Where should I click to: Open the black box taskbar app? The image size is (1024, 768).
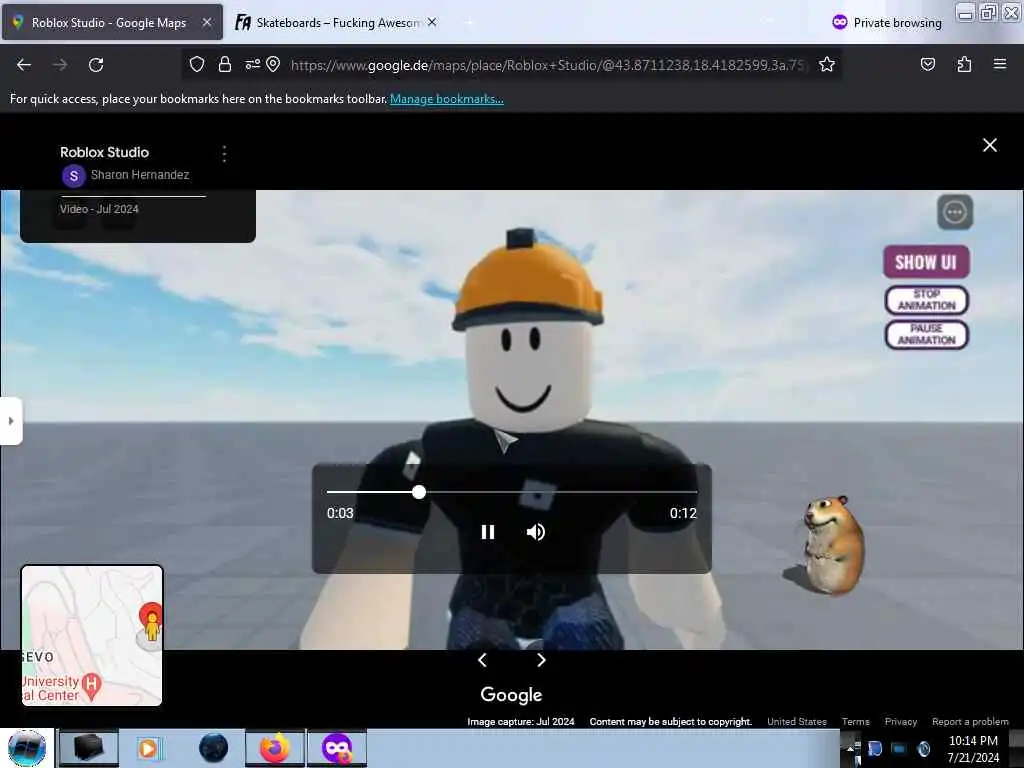pos(89,748)
